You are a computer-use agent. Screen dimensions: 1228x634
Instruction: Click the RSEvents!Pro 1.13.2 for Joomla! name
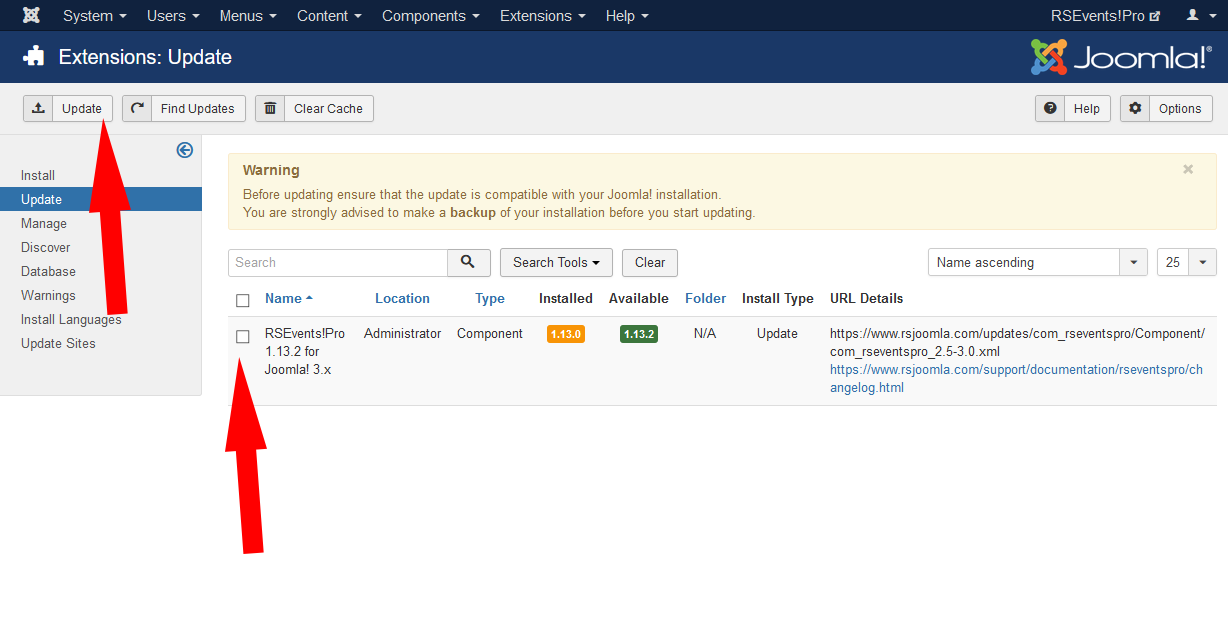(x=305, y=351)
